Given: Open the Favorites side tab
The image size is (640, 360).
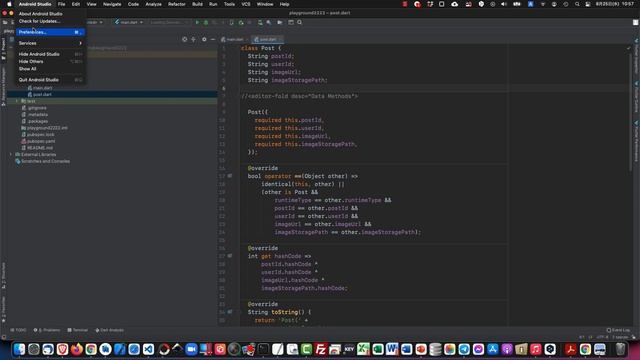Looking at the screenshot, I should (3, 309).
